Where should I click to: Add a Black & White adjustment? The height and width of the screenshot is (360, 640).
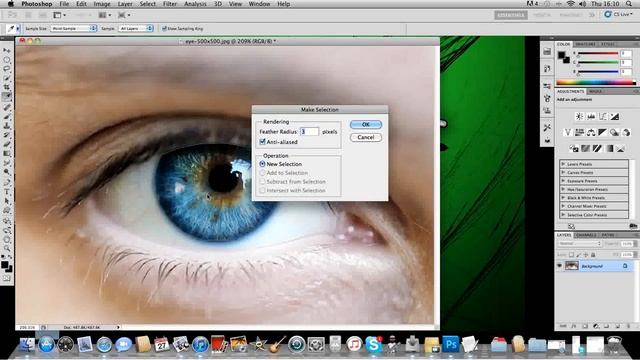[602, 132]
